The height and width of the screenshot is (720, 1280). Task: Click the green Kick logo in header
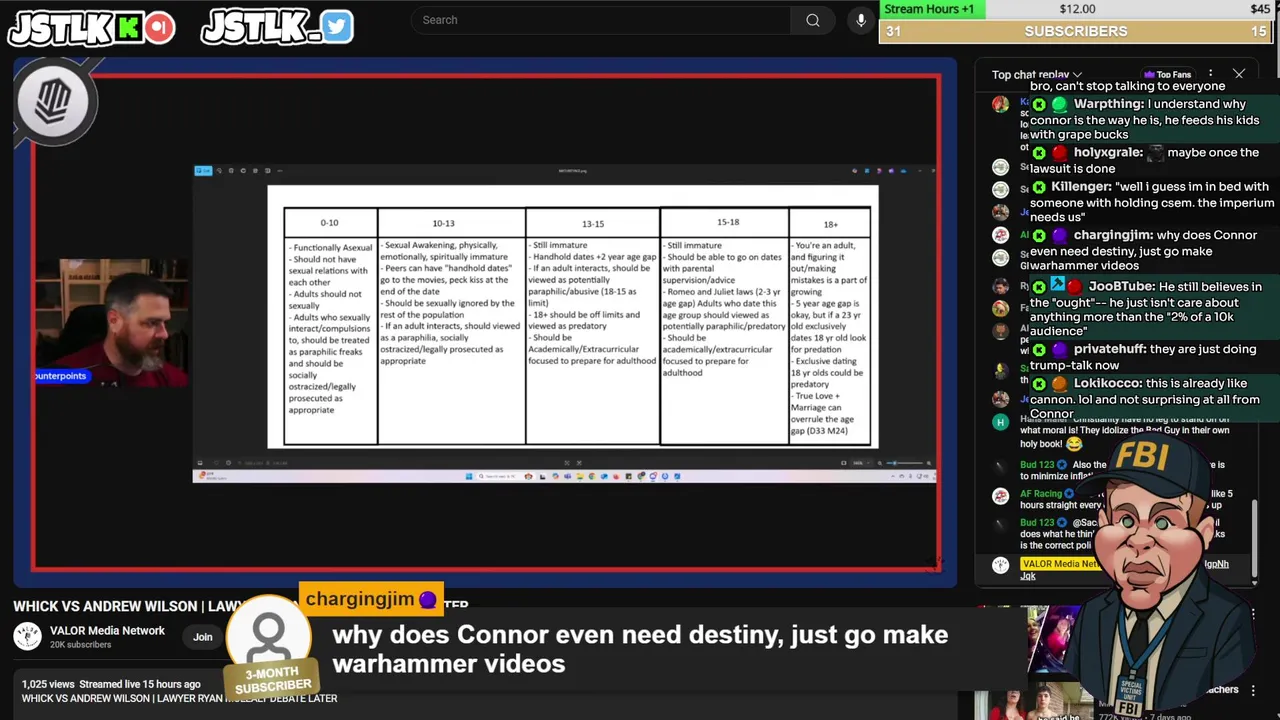(128, 28)
